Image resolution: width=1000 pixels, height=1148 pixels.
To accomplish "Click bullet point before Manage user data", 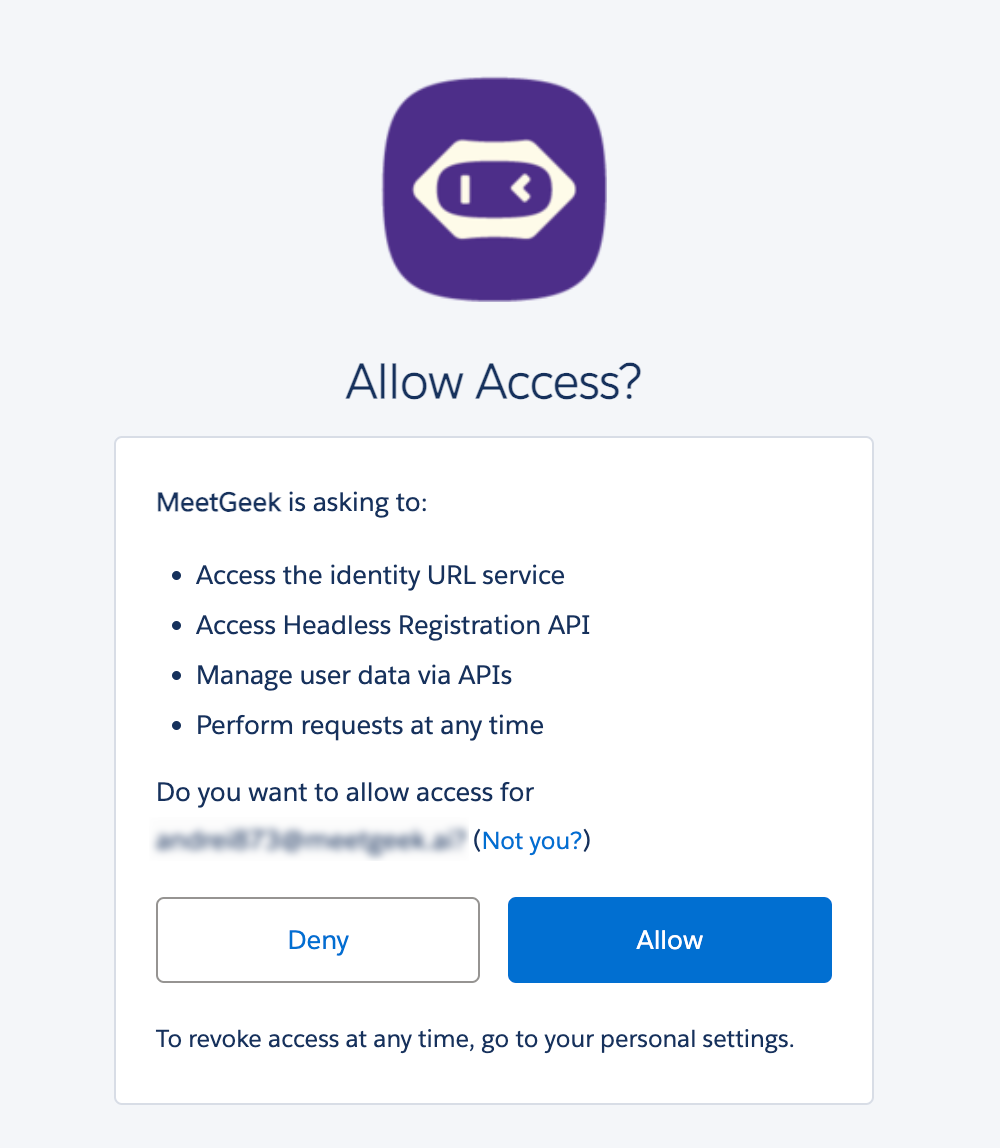I will [x=177, y=677].
